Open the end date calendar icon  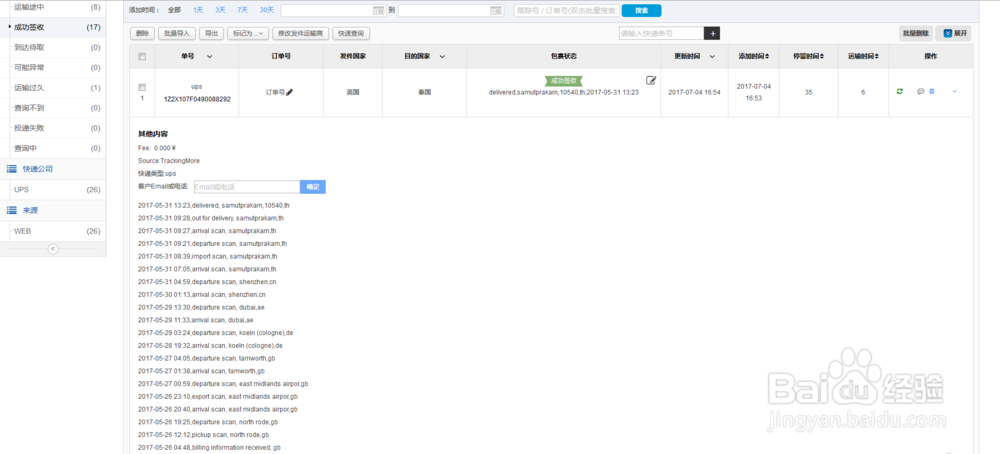click(496, 10)
